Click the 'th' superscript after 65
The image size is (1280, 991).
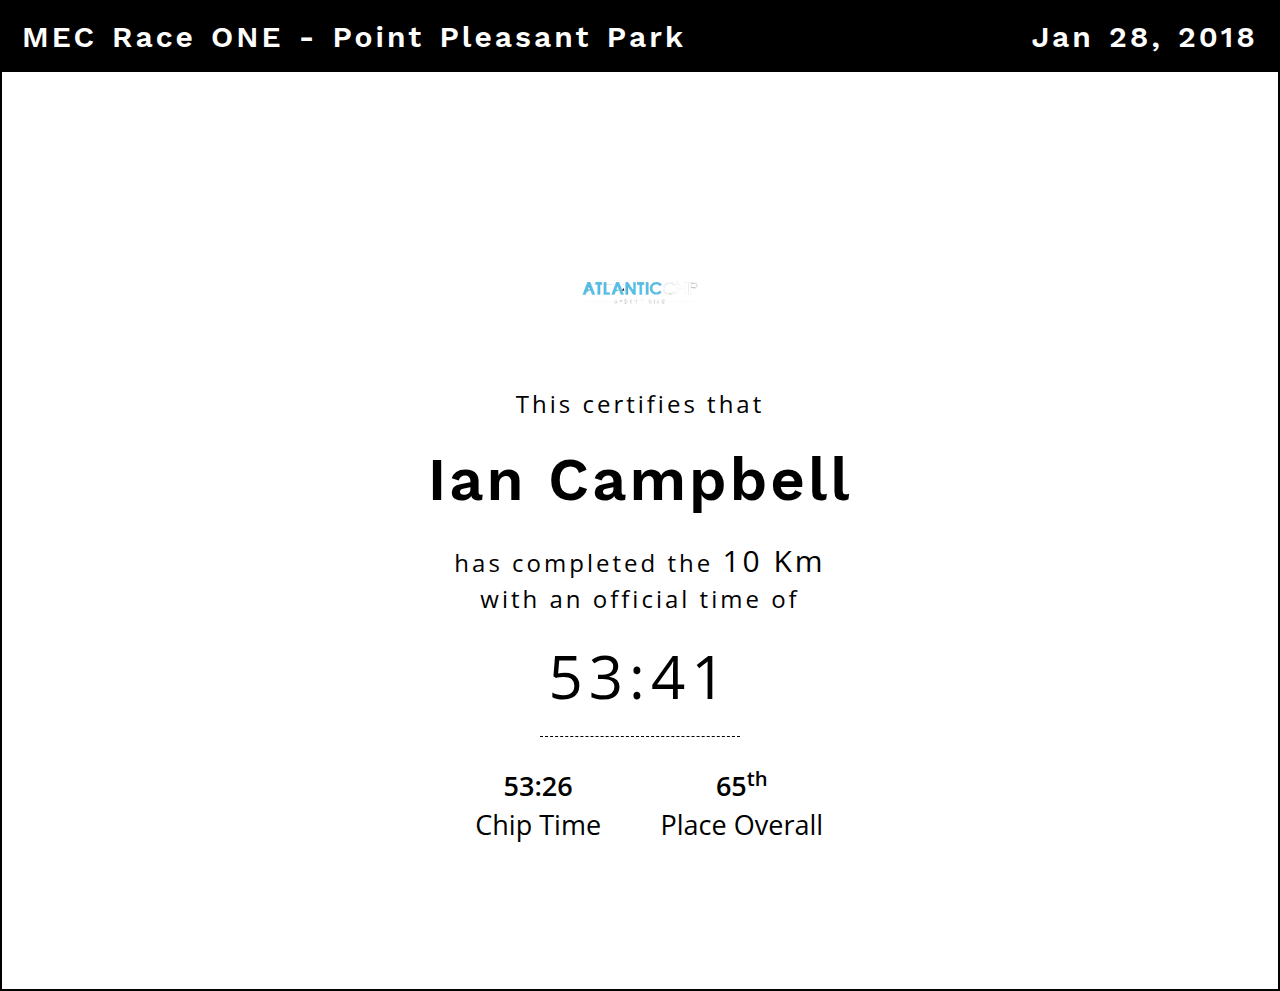coord(757,780)
